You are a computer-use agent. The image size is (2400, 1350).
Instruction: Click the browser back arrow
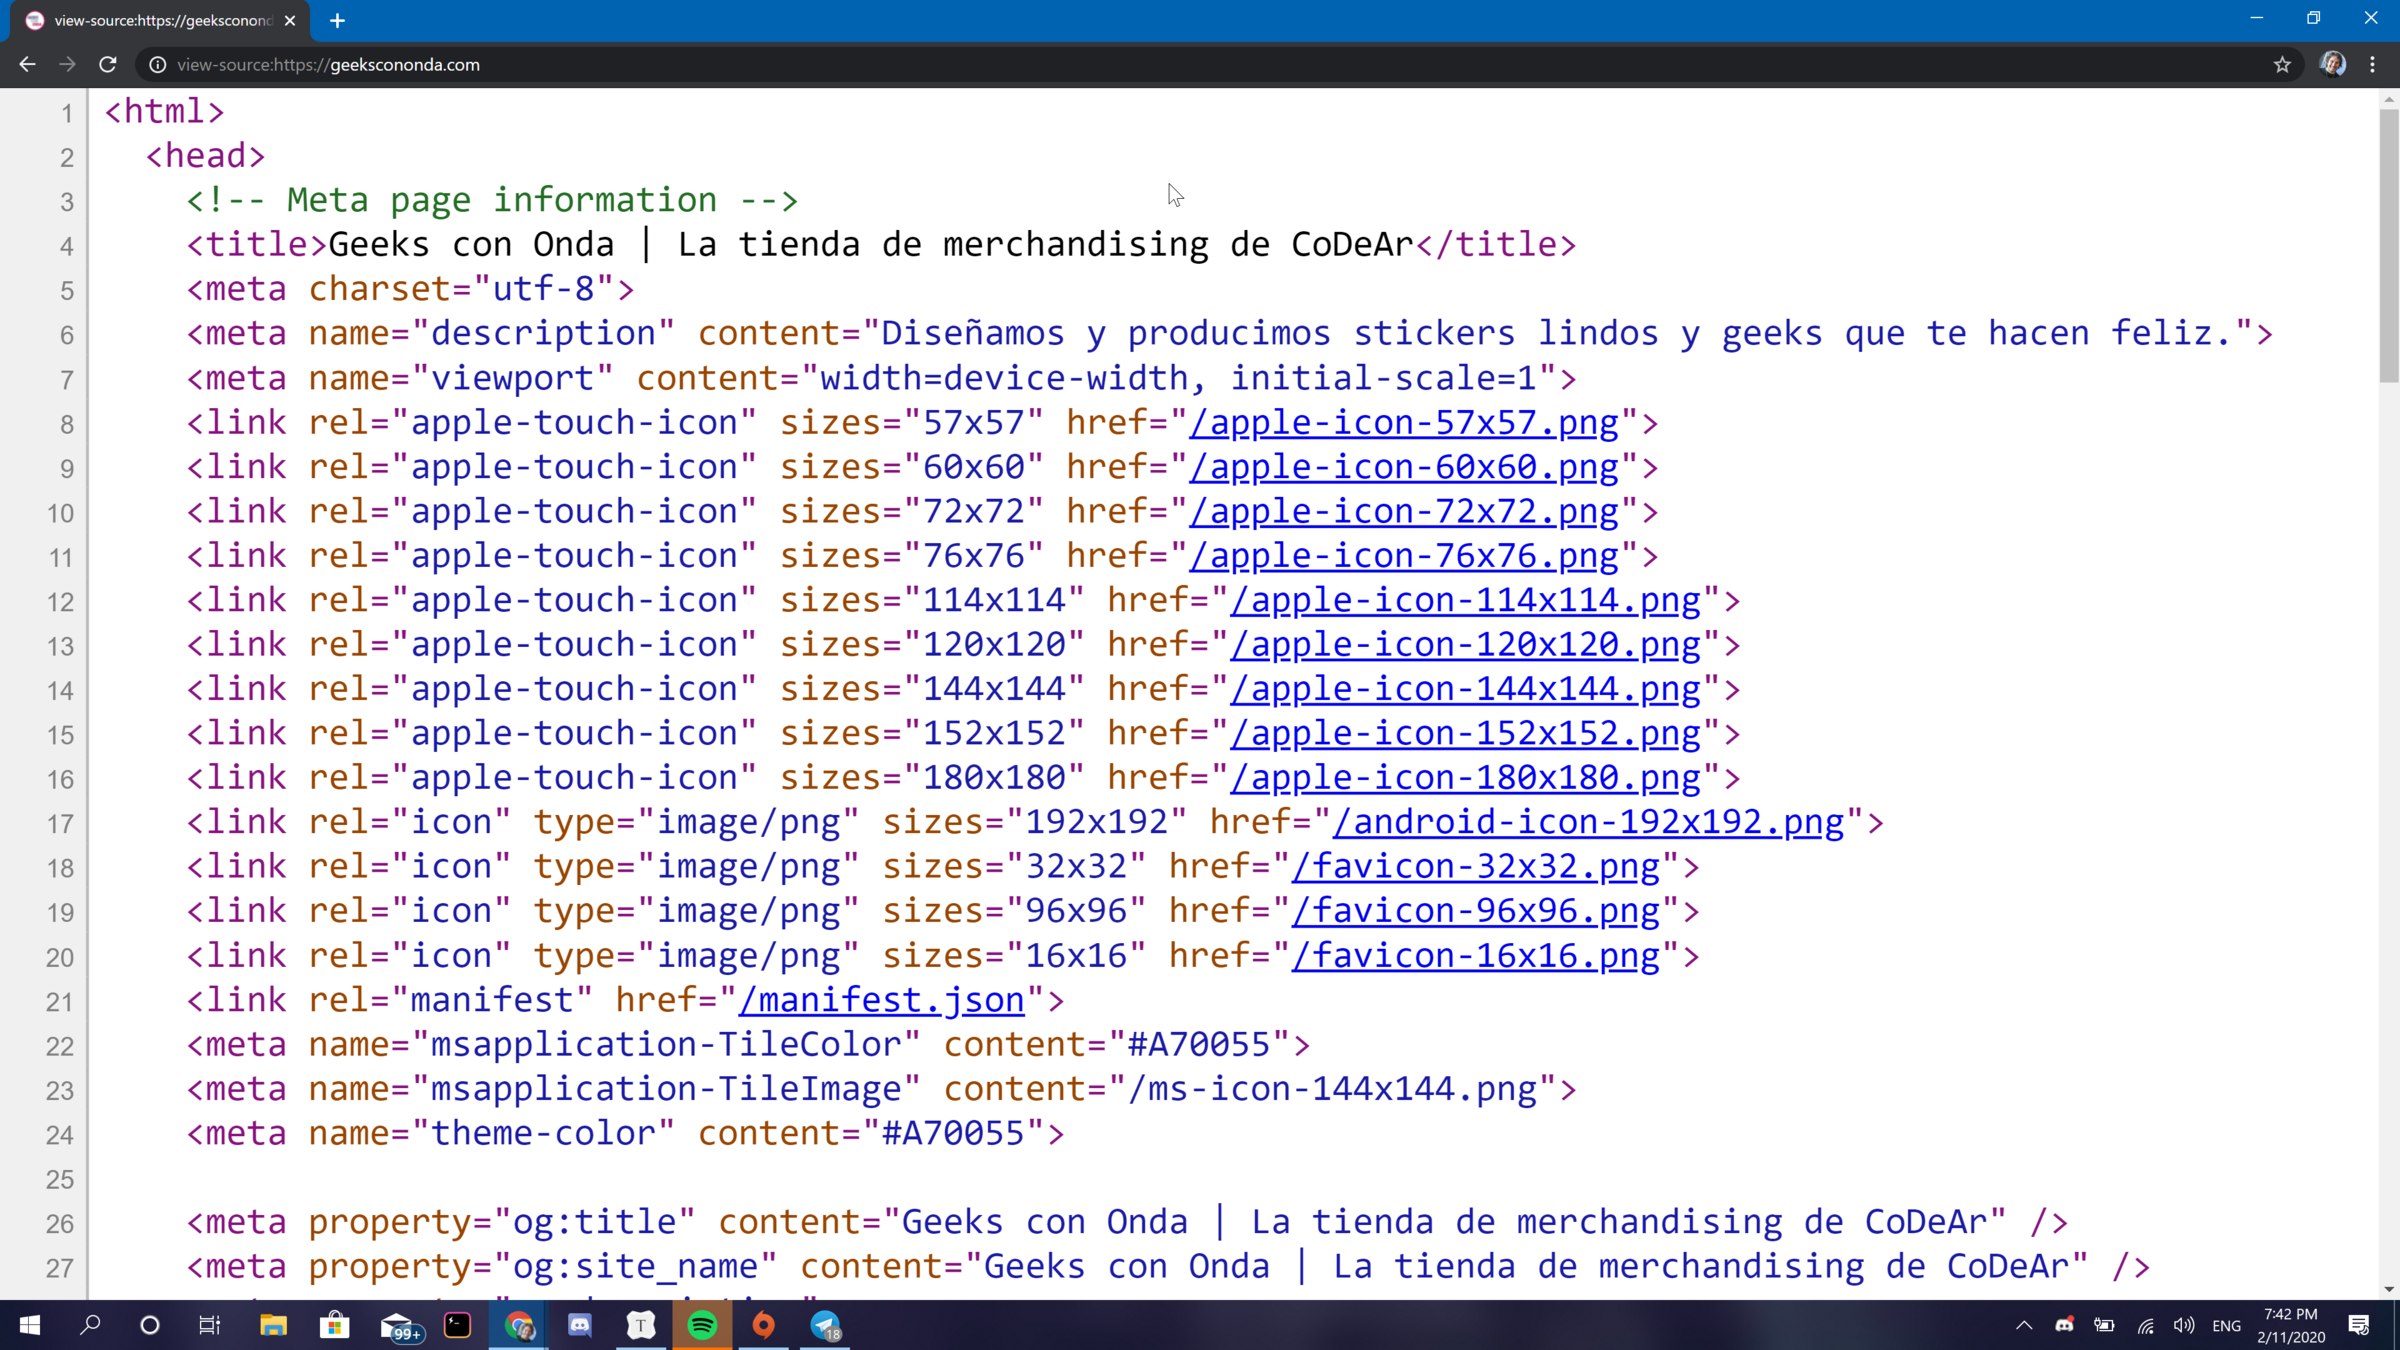[27, 64]
